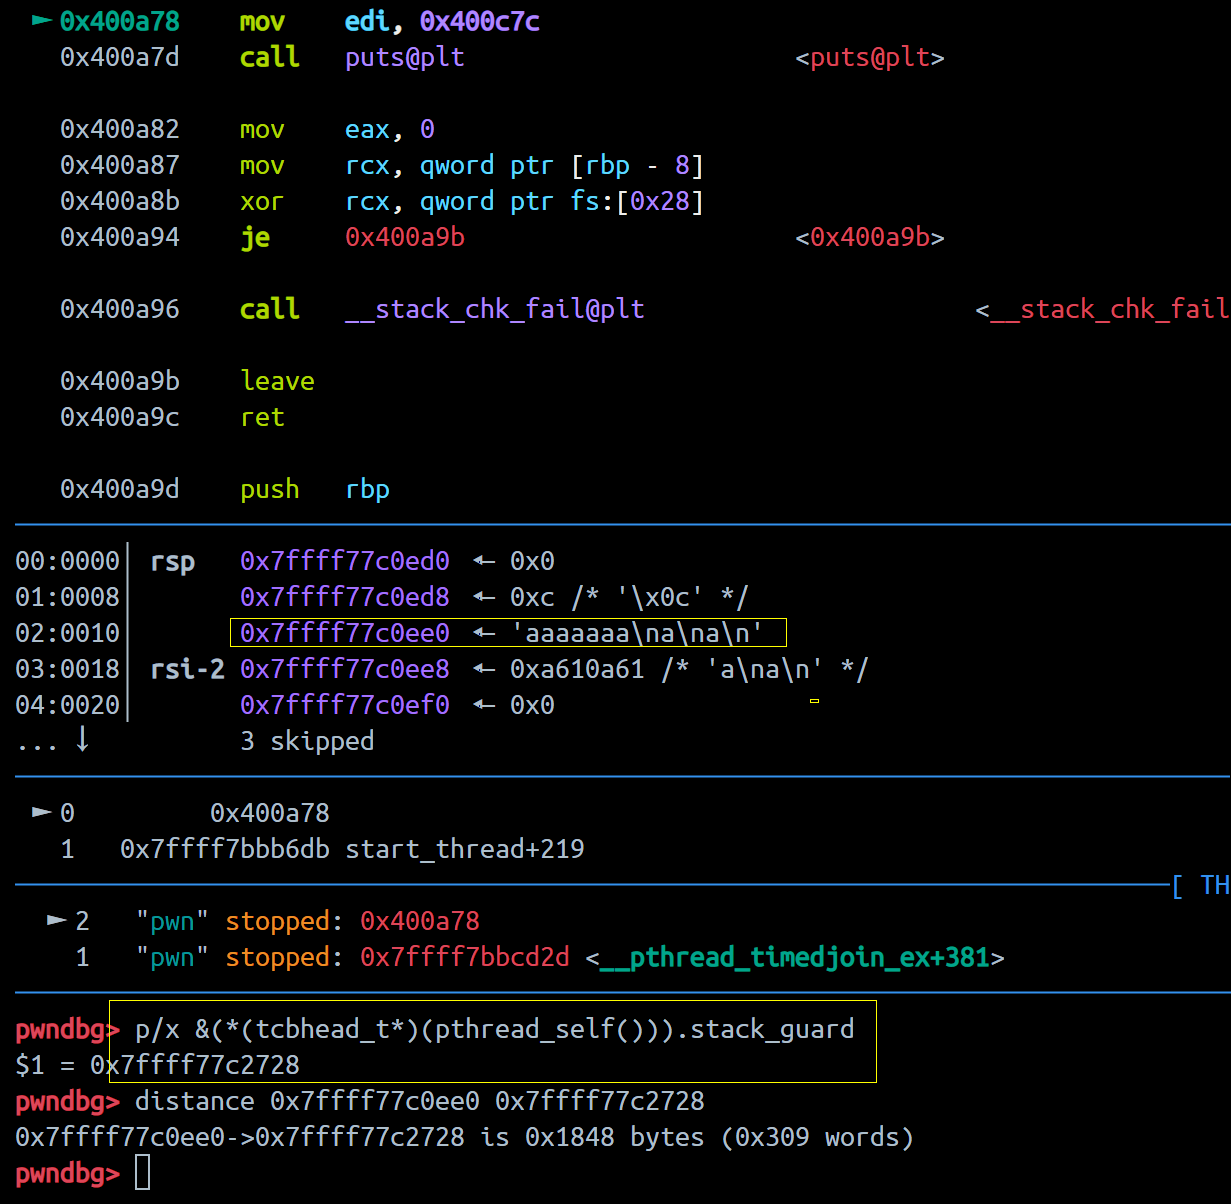The width and height of the screenshot is (1231, 1204).
Task: Click the arrow pointing to the 'aaaaaaa\na\na\n' string
Action: coord(484,633)
